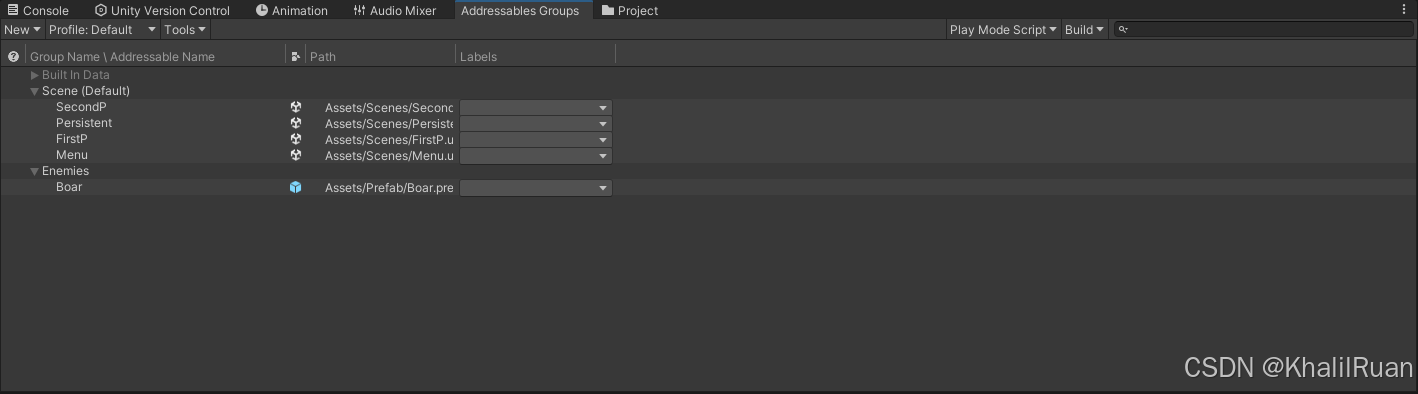This screenshot has width=1418, height=394.
Task: Open the Labels dropdown for Boar
Action: point(535,188)
